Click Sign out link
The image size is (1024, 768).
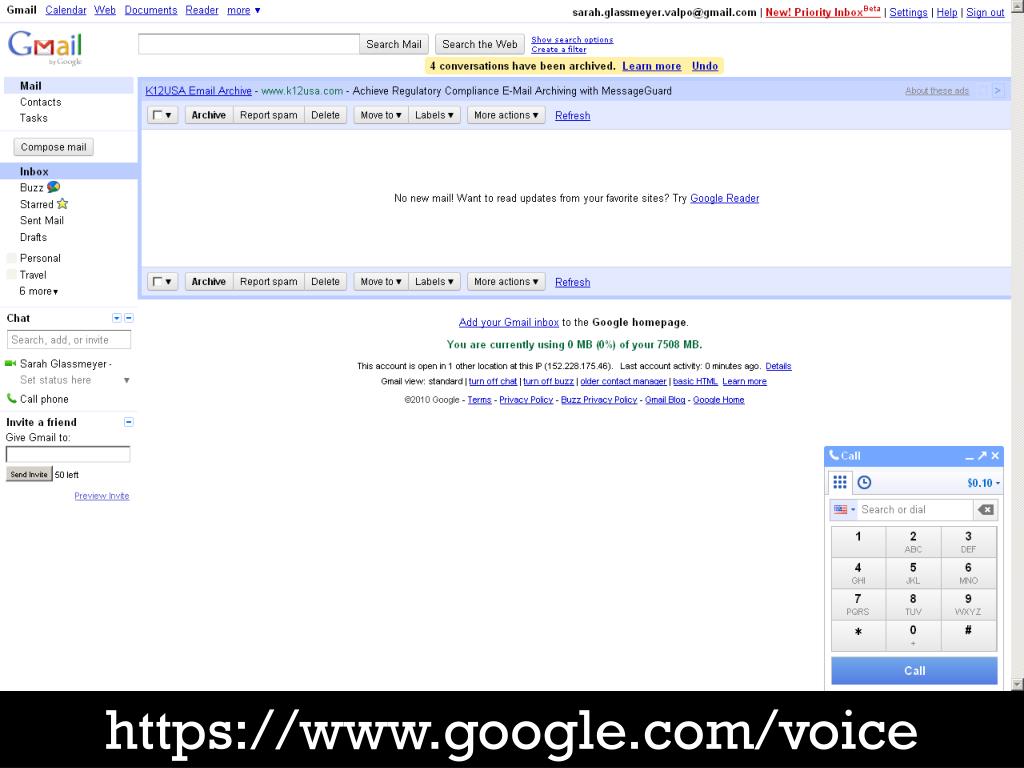click(985, 12)
